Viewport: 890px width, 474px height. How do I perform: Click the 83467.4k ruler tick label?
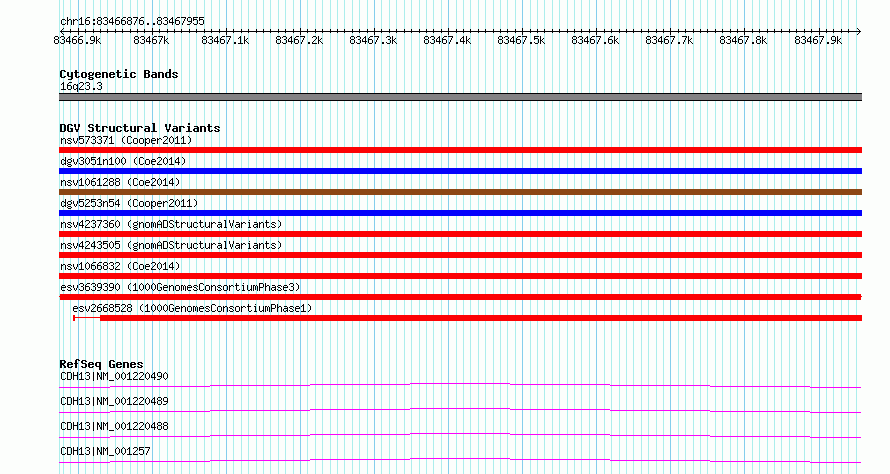pos(447,40)
